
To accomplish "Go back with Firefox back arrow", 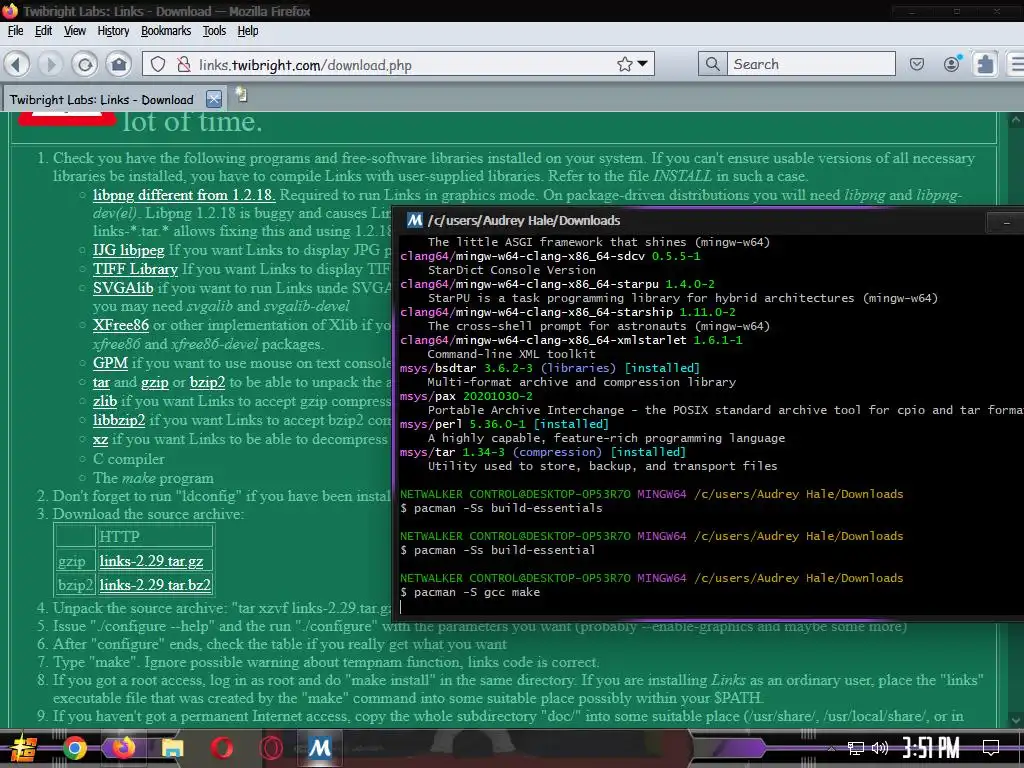I will pos(17,64).
